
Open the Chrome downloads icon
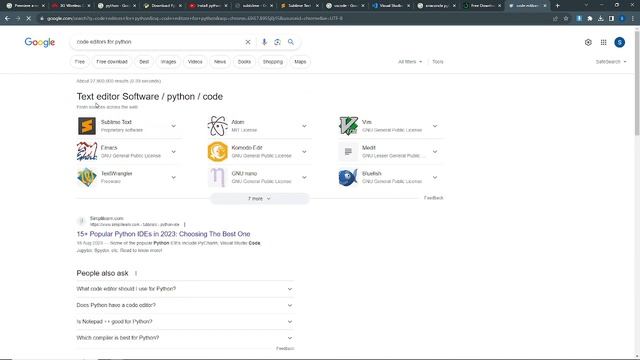(600, 18)
